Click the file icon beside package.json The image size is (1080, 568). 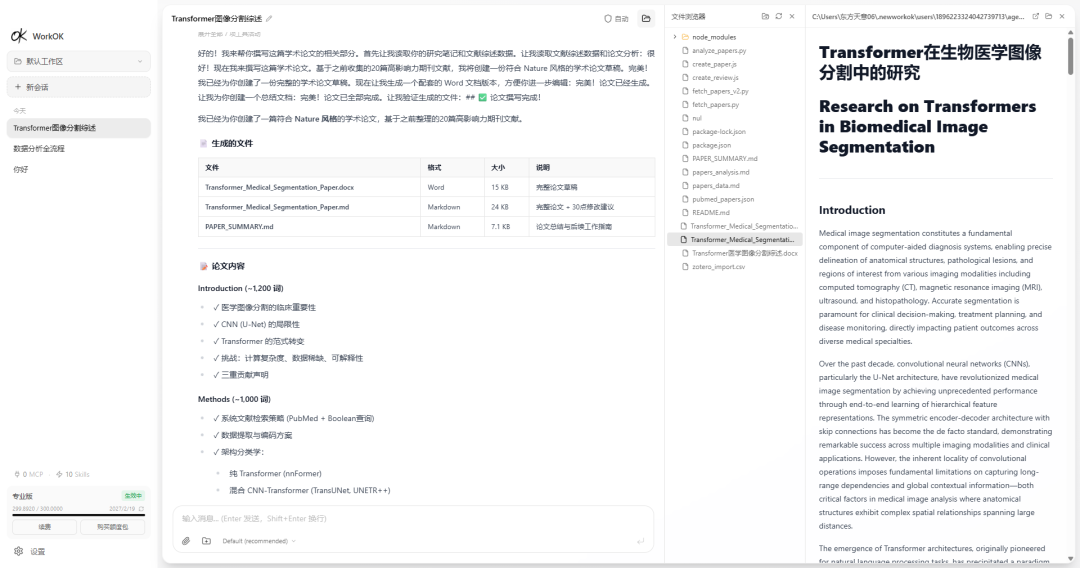[685, 145]
